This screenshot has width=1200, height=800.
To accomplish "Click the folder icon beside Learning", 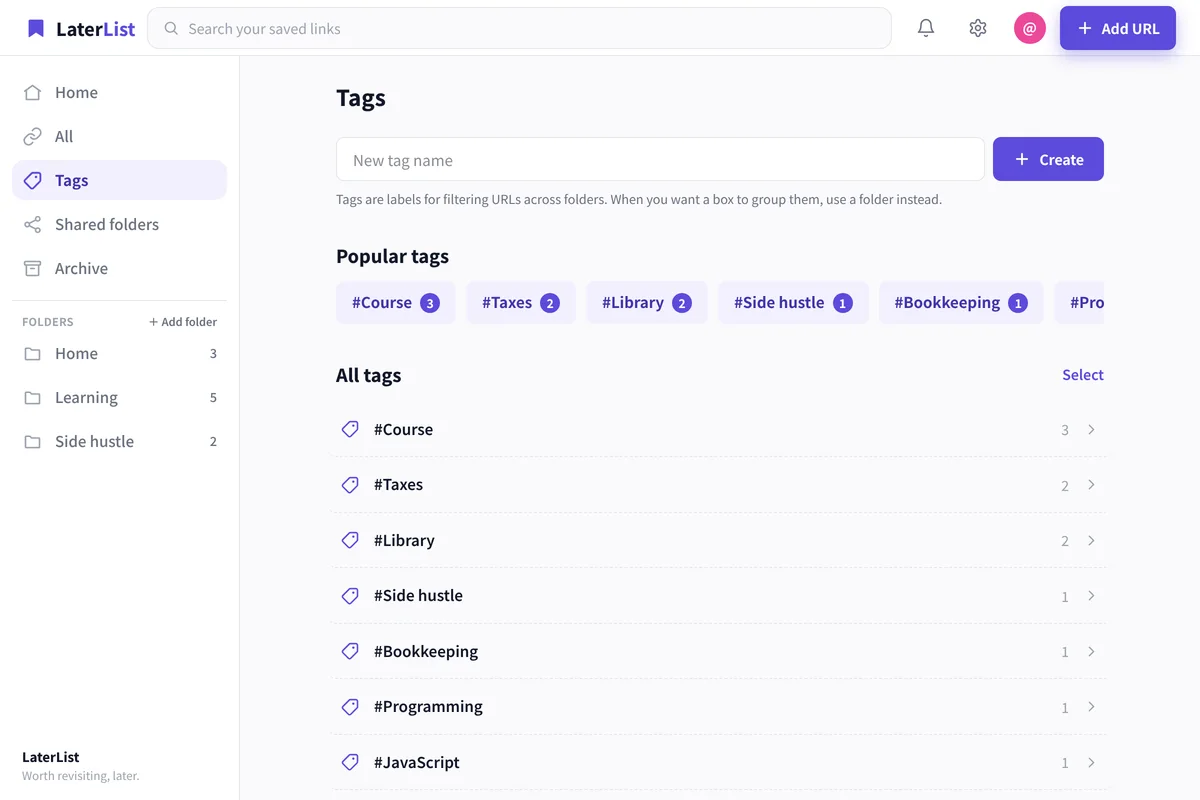I will pos(33,398).
